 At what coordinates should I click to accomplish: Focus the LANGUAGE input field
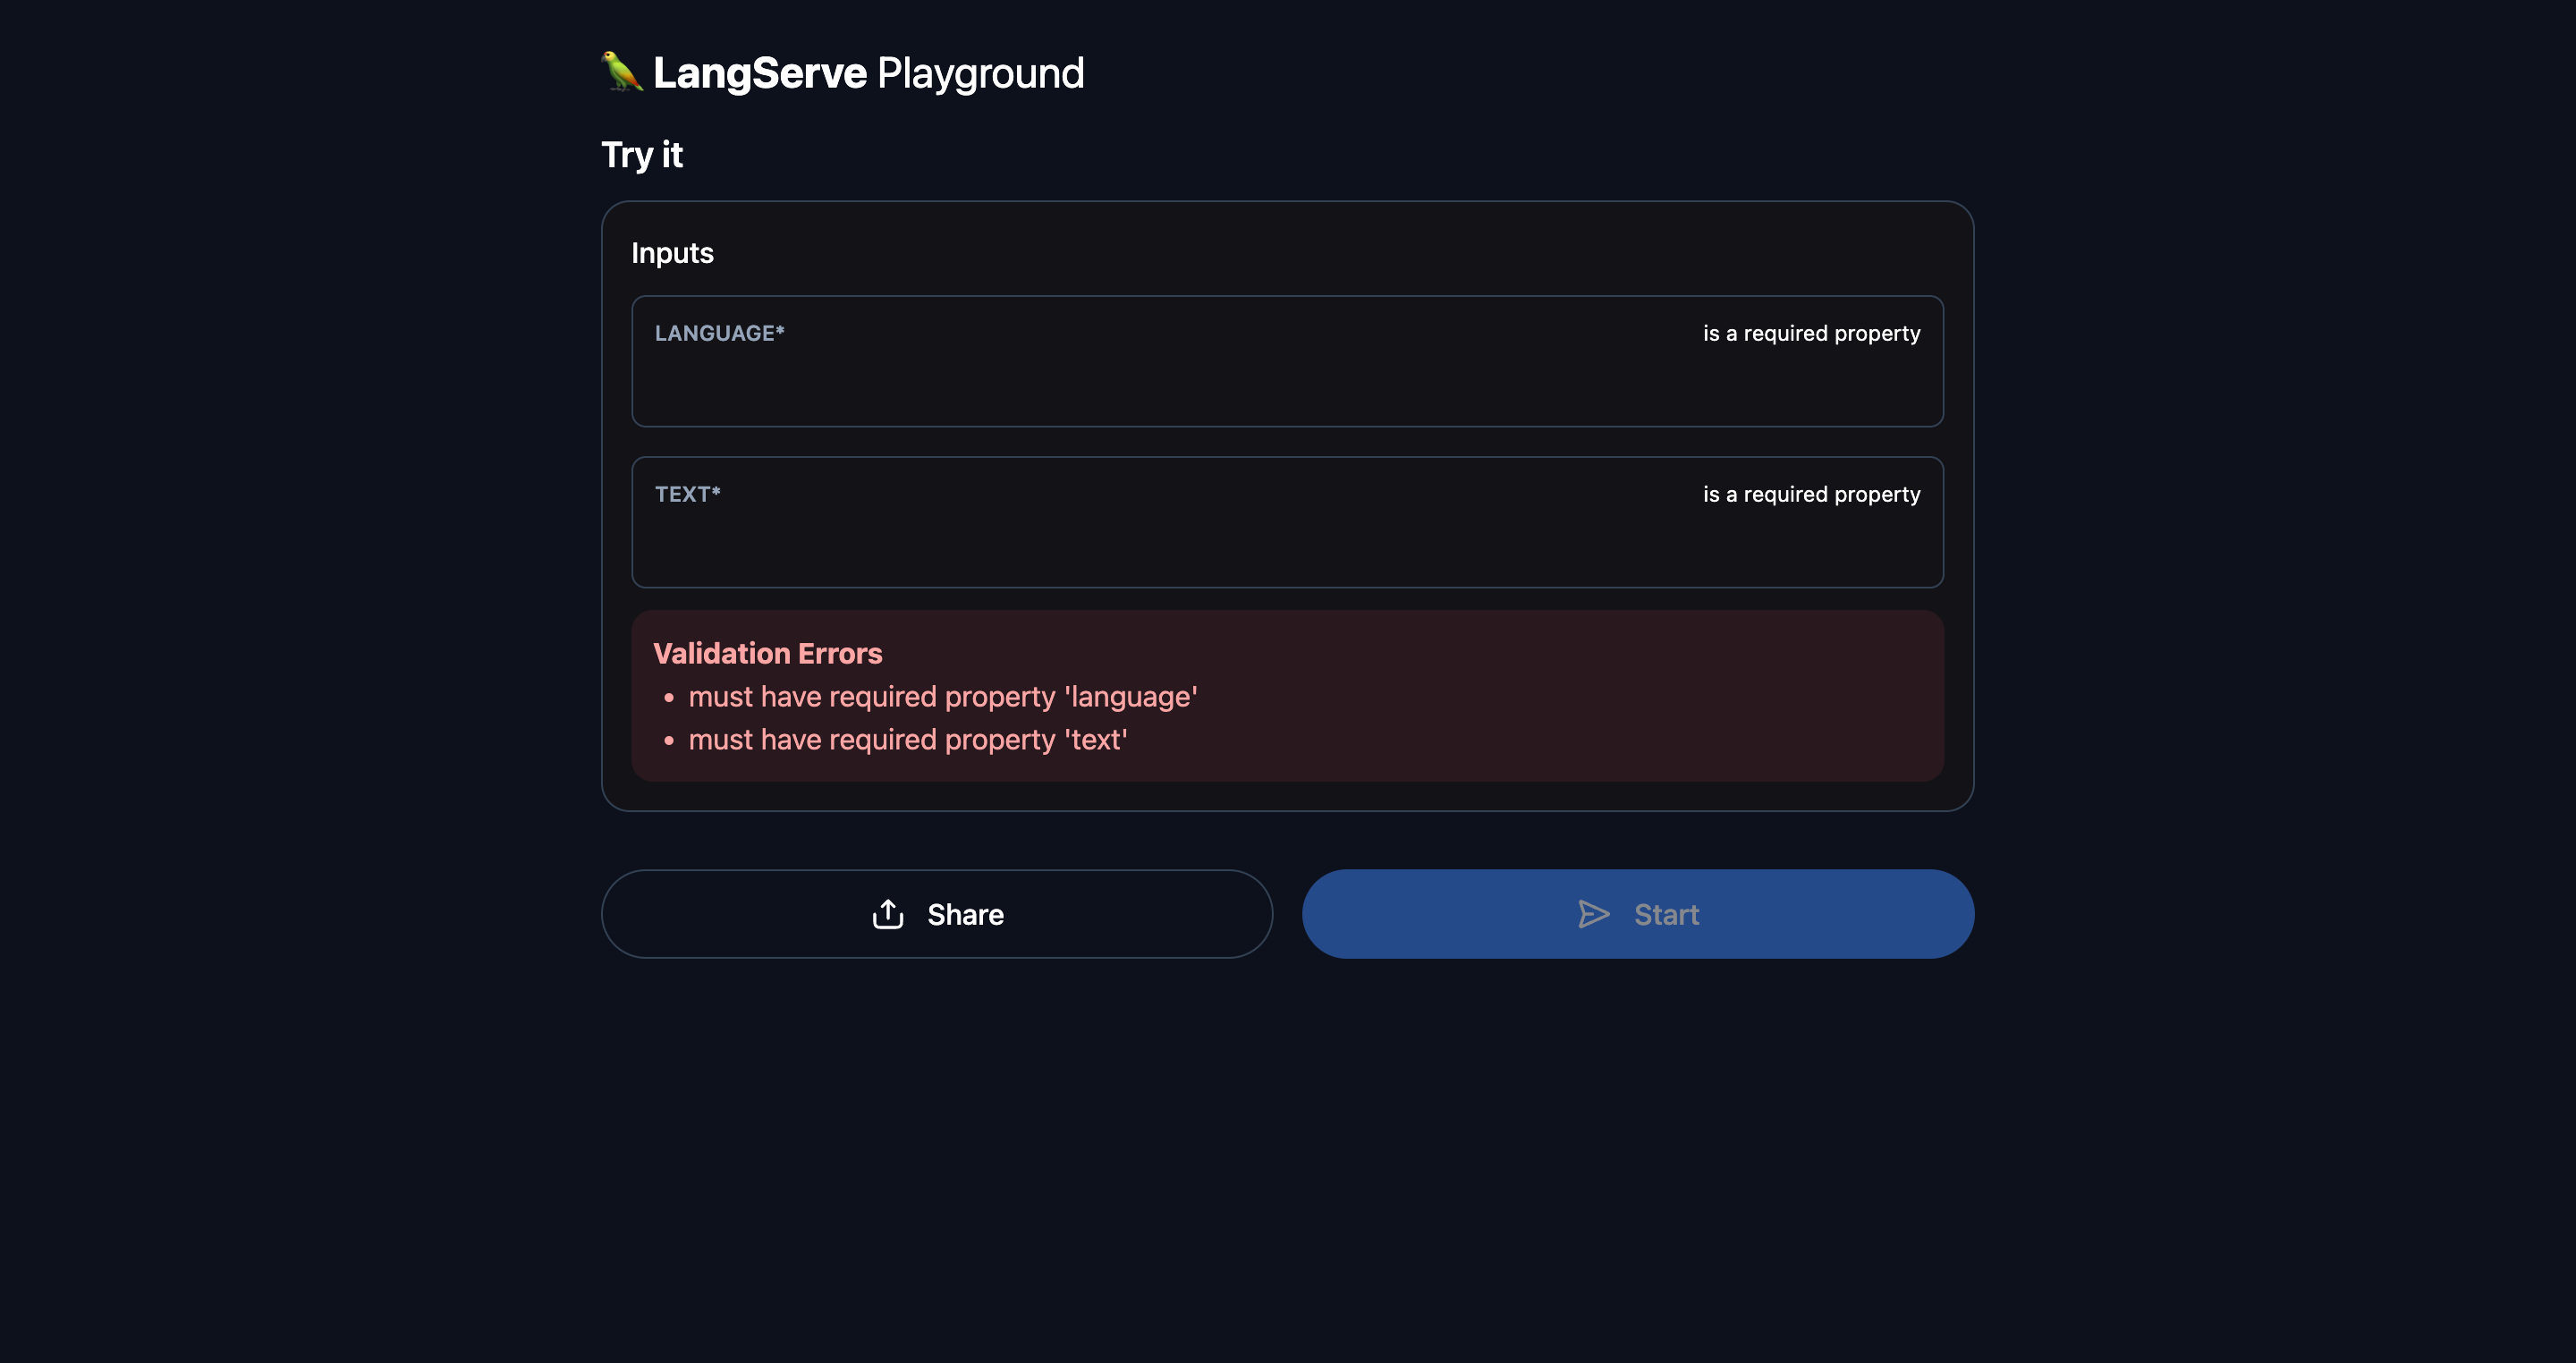[x=1286, y=385]
